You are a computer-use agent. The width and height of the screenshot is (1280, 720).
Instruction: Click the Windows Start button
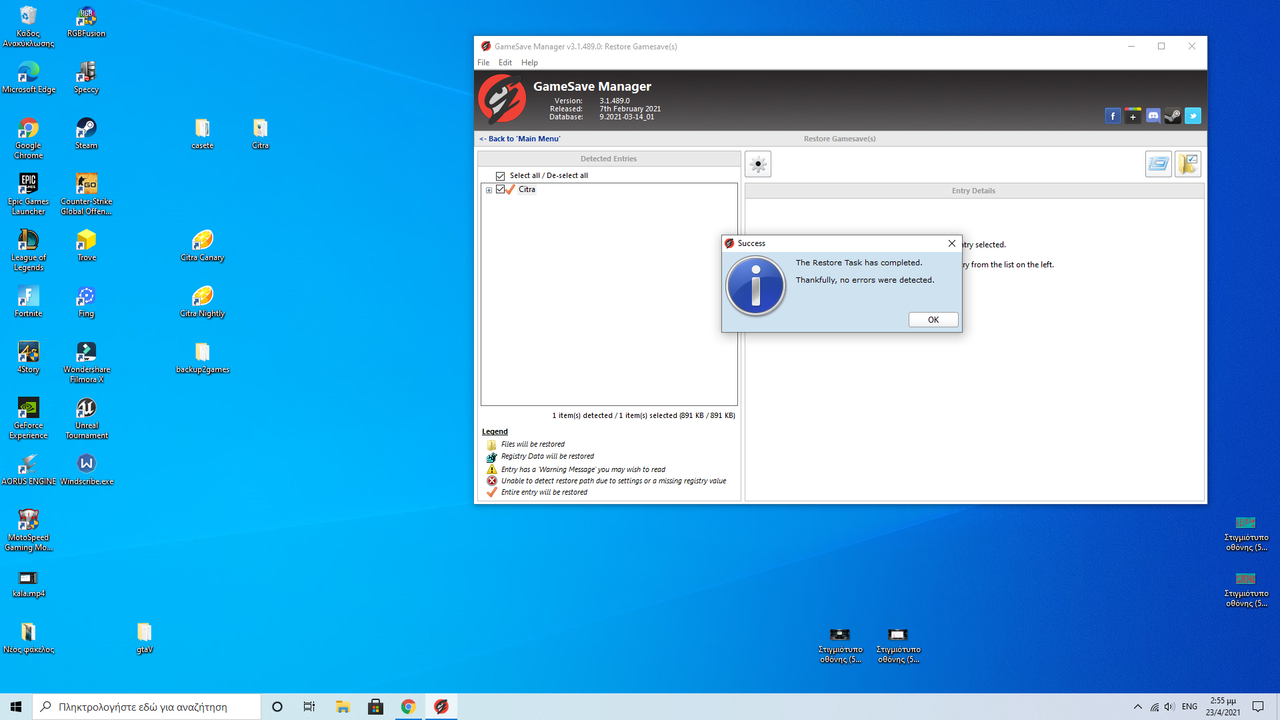16,706
